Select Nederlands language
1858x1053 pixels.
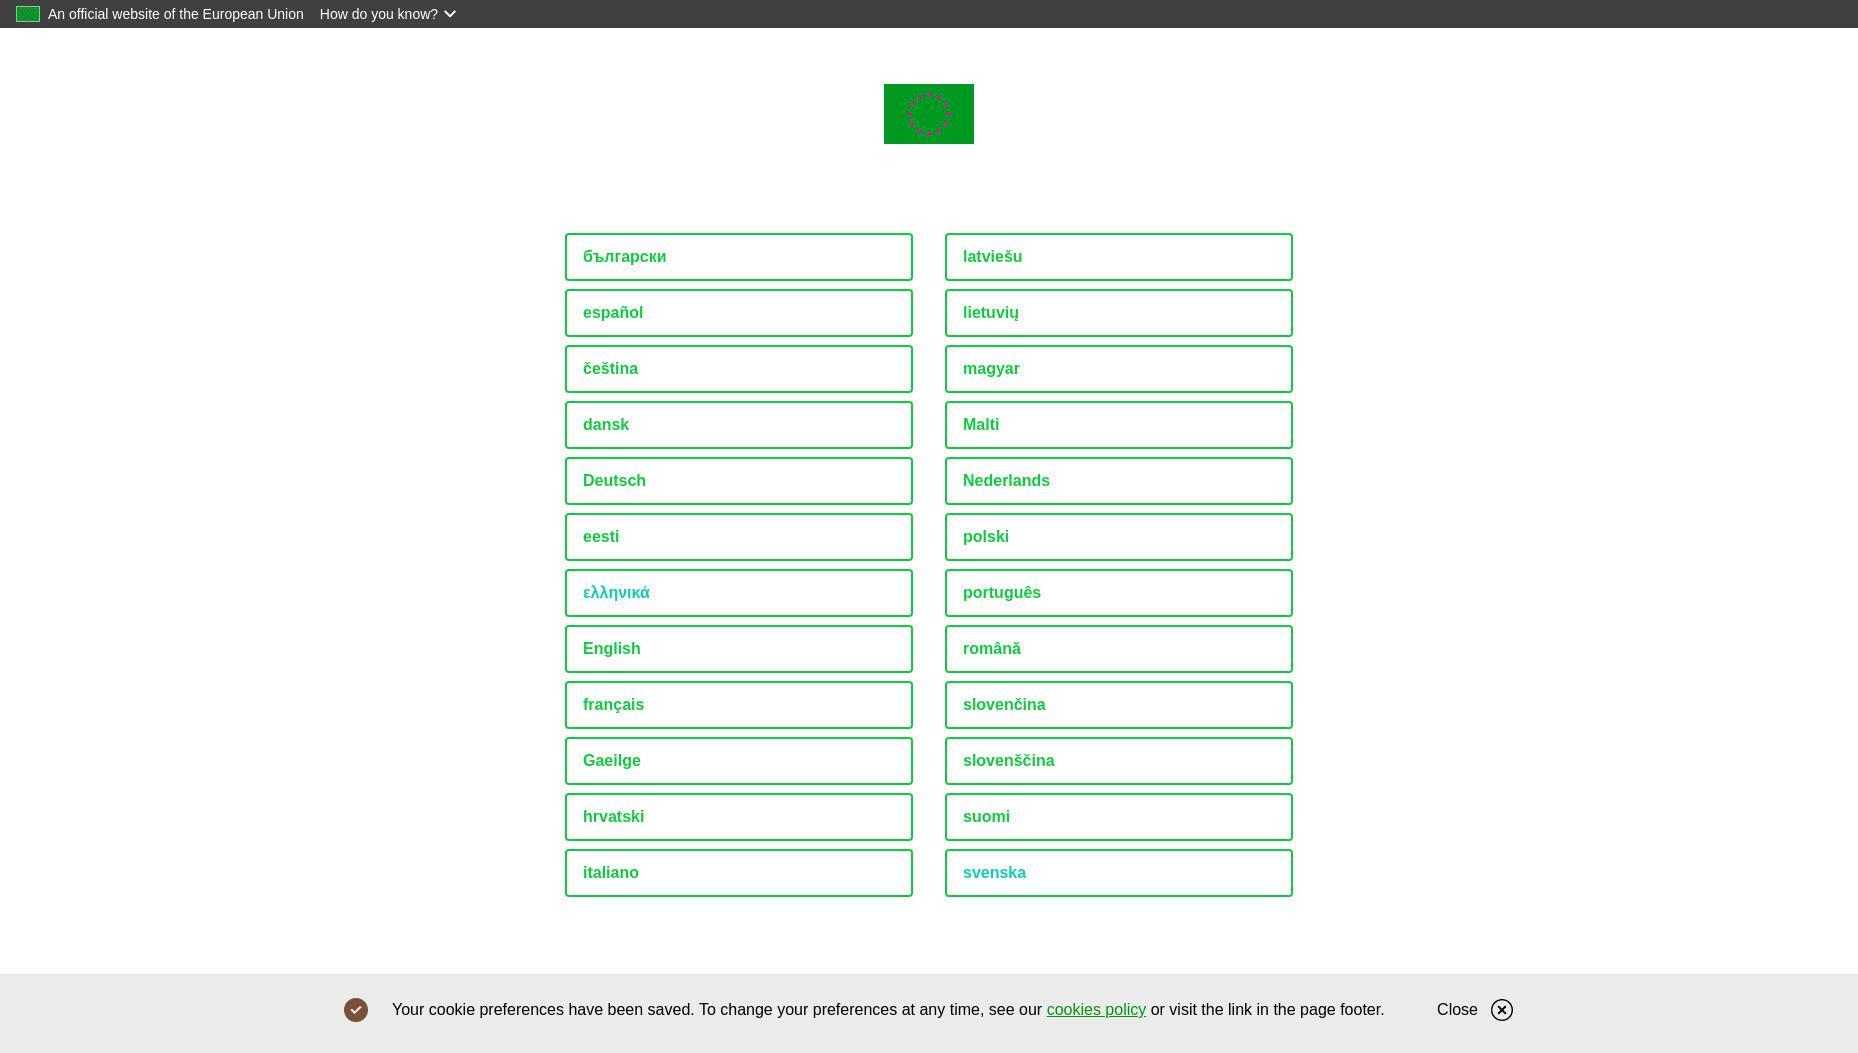(x=1119, y=481)
